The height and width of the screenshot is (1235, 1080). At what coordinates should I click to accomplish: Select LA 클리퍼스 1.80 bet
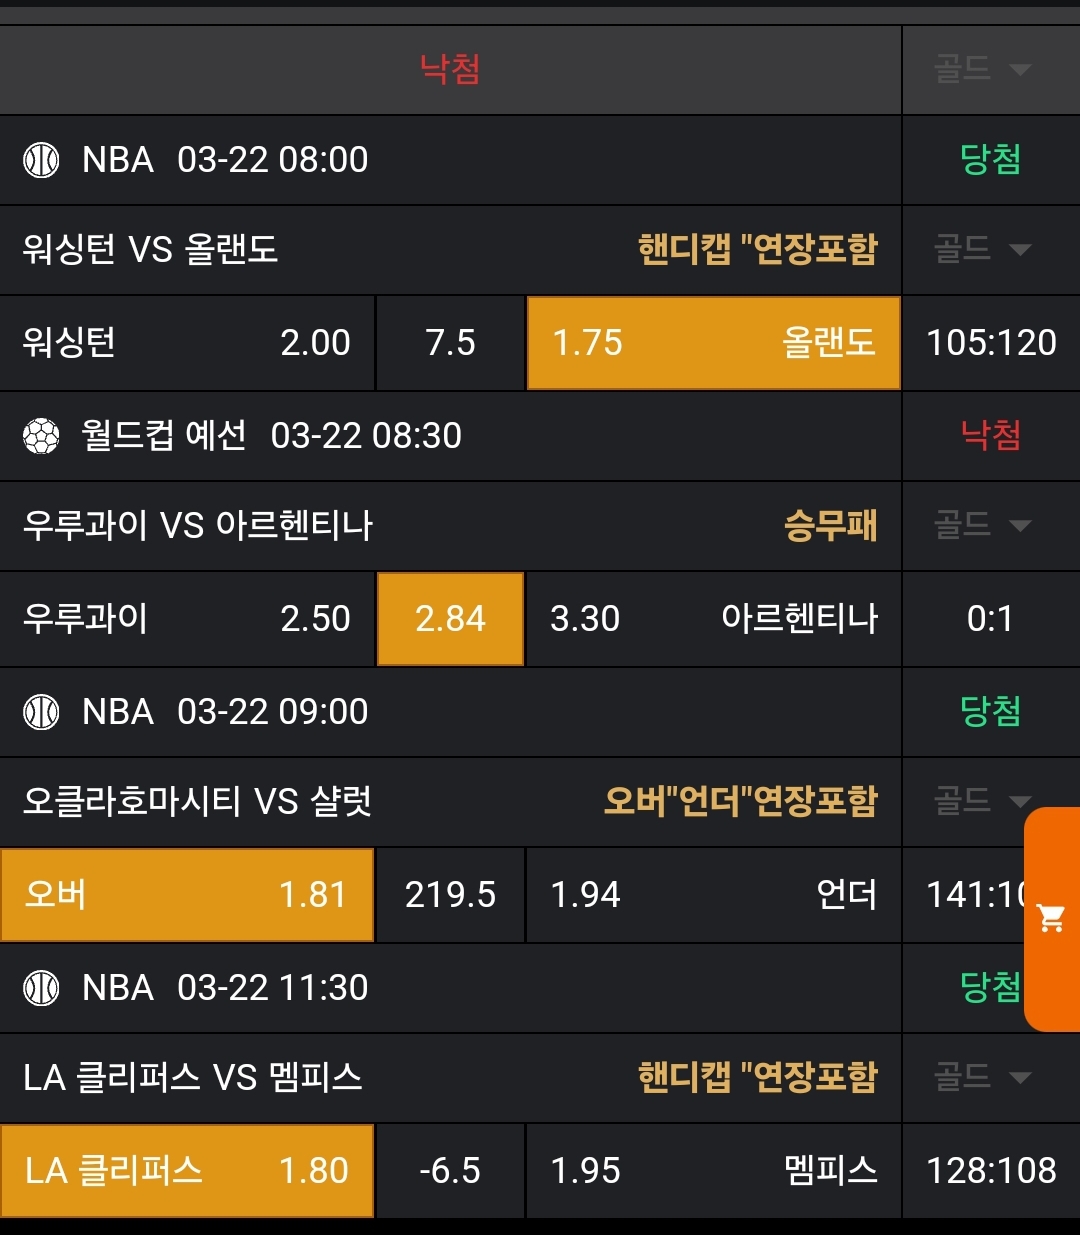tap(187, 1171)
